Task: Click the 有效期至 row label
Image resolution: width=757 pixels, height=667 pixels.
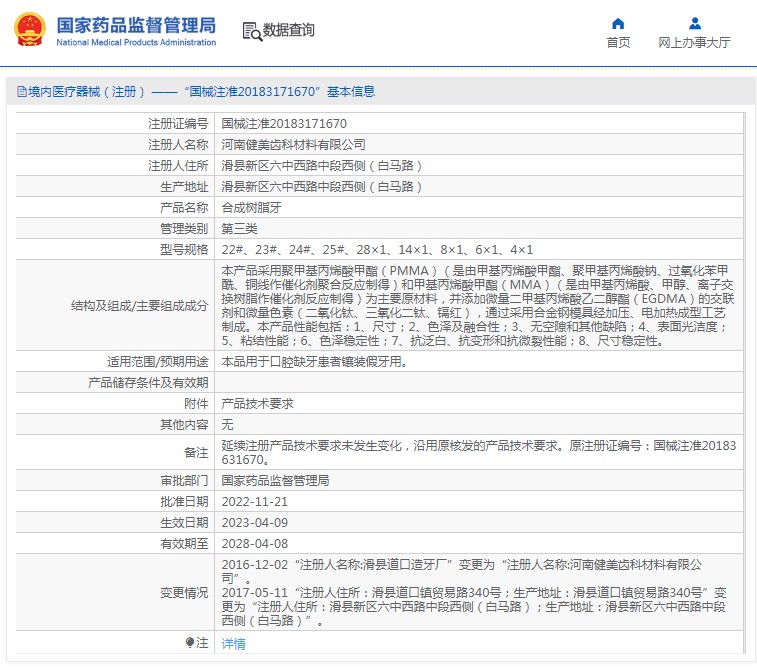Action: pos(184,543)
